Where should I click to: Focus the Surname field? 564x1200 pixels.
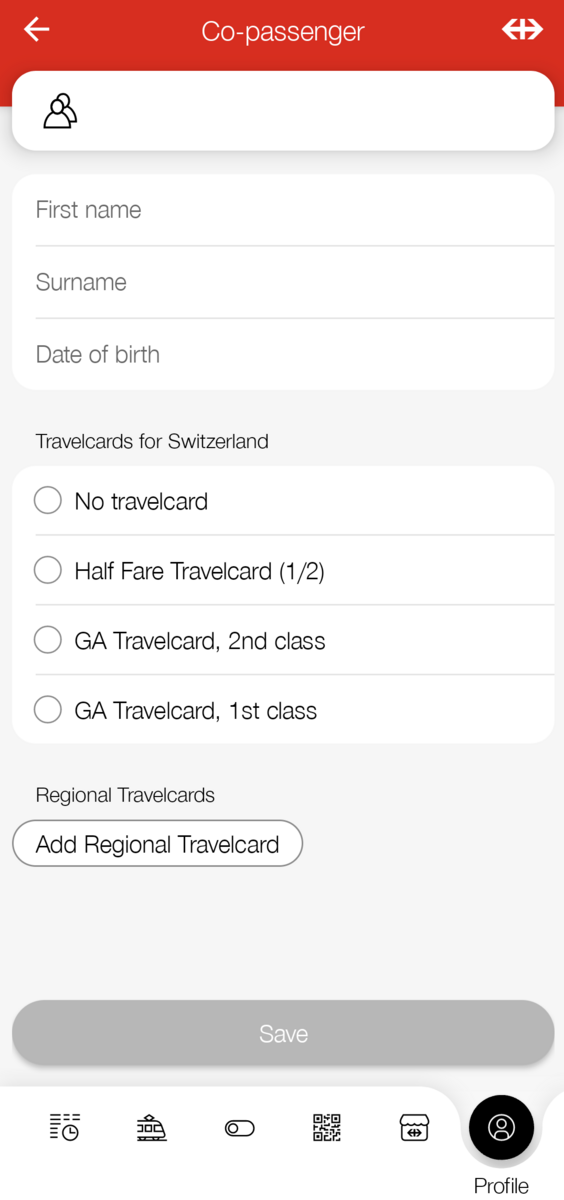pyautogui.click(x=283, y=282)
